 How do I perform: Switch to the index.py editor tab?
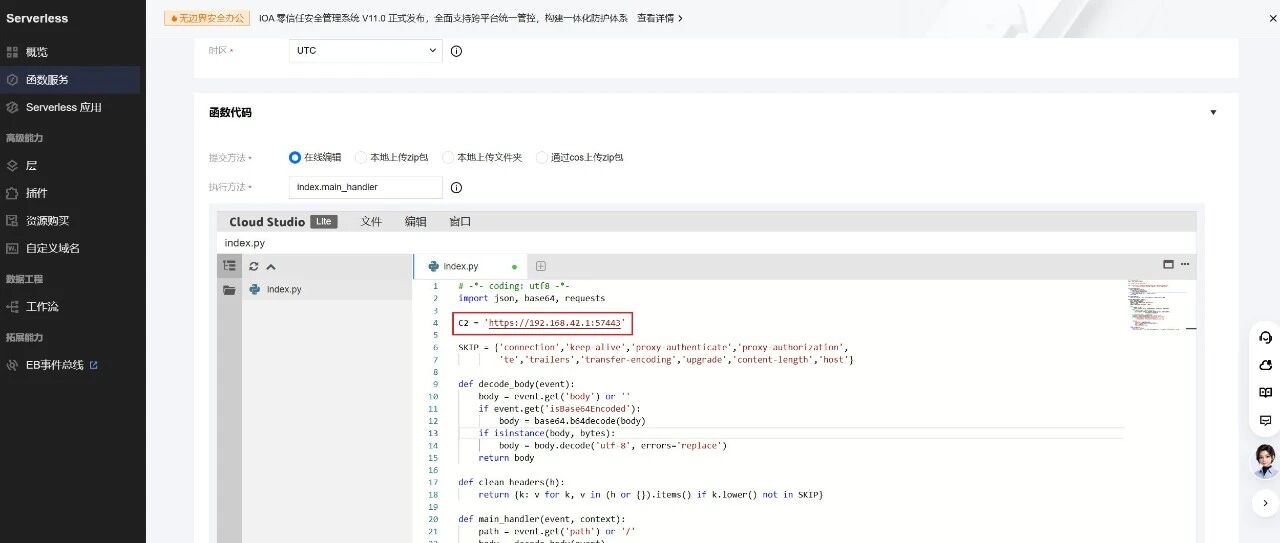coord(471,267)
